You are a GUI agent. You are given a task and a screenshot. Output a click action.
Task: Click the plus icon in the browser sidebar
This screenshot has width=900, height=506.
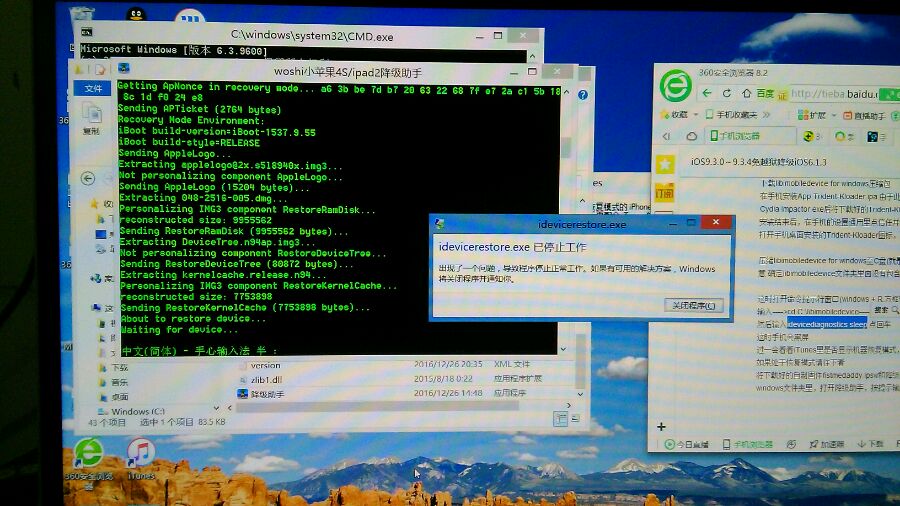pos(661,426)
